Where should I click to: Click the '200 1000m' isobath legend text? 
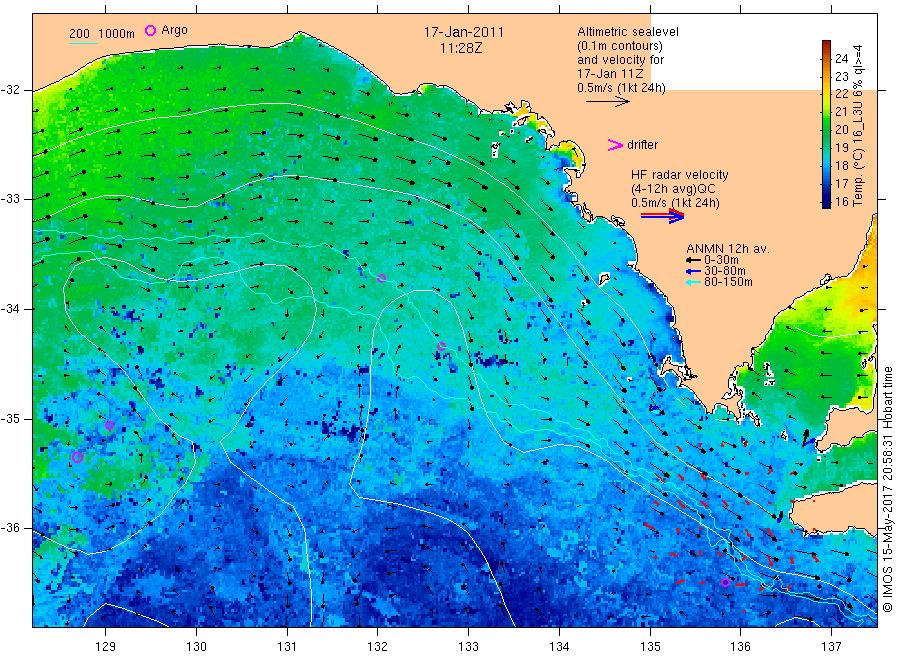pyautogui.click(x=102, y=33)
